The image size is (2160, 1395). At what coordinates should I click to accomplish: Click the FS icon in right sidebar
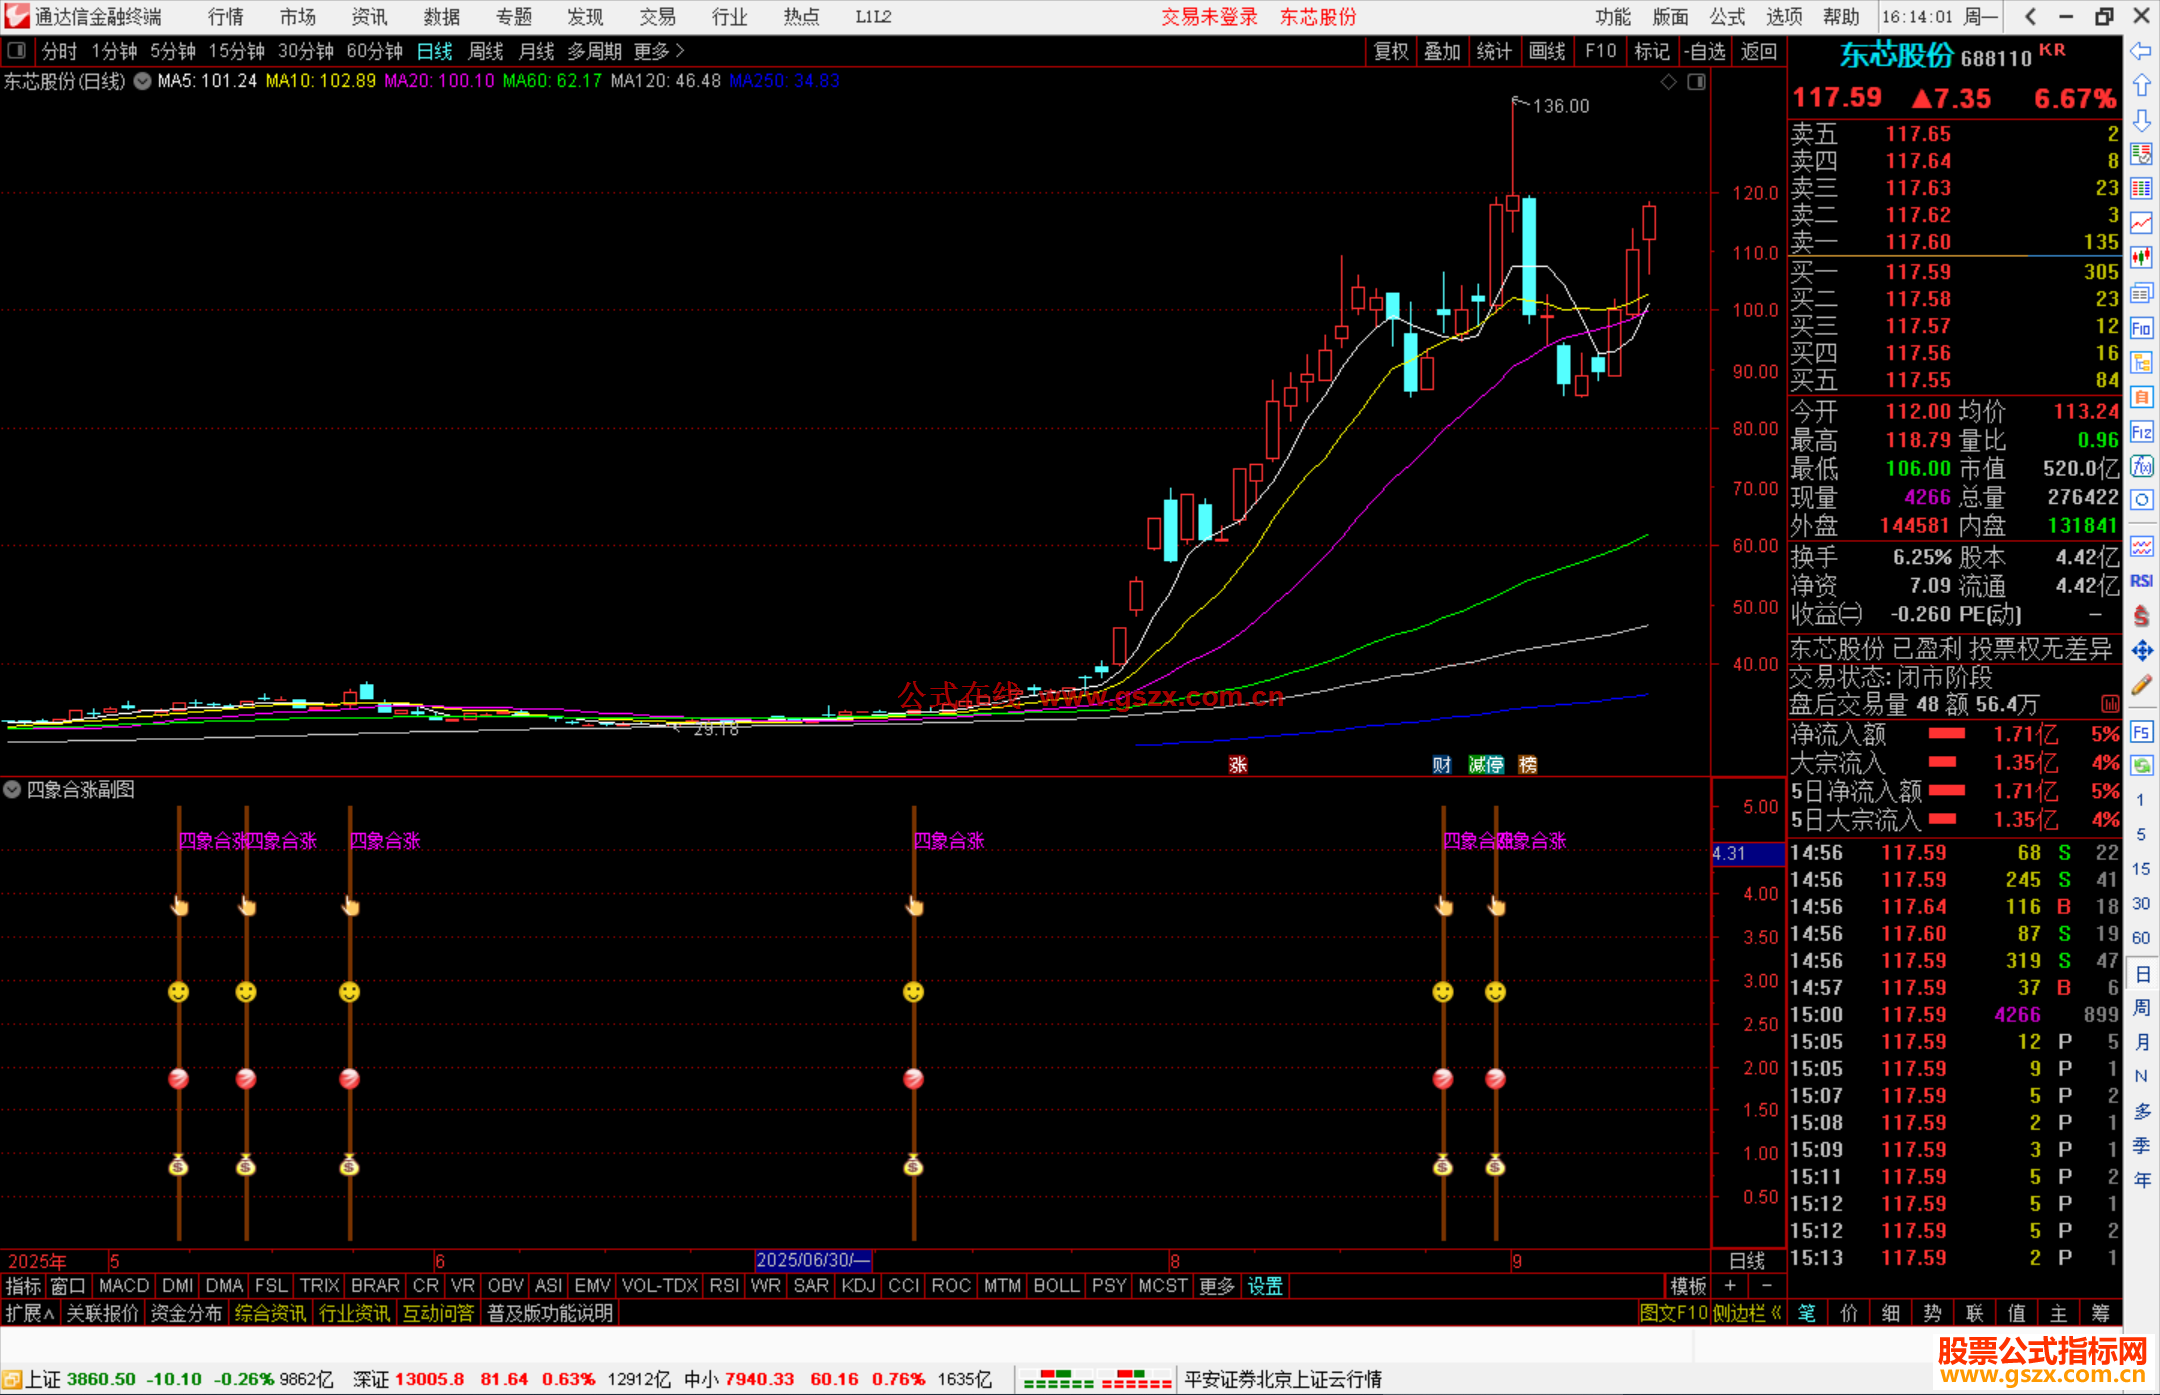[2141, 732]
